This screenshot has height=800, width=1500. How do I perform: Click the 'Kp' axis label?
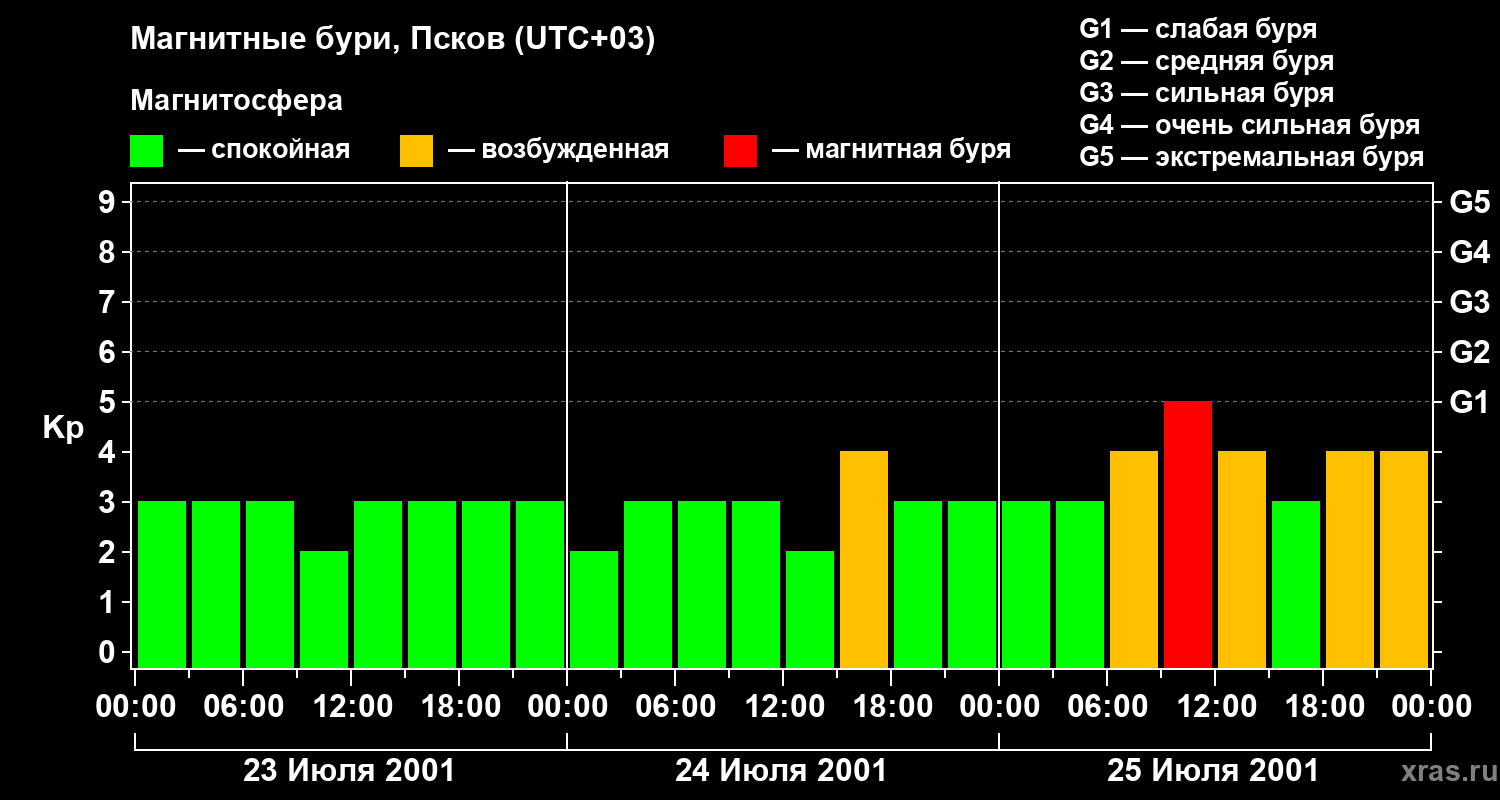63,429
